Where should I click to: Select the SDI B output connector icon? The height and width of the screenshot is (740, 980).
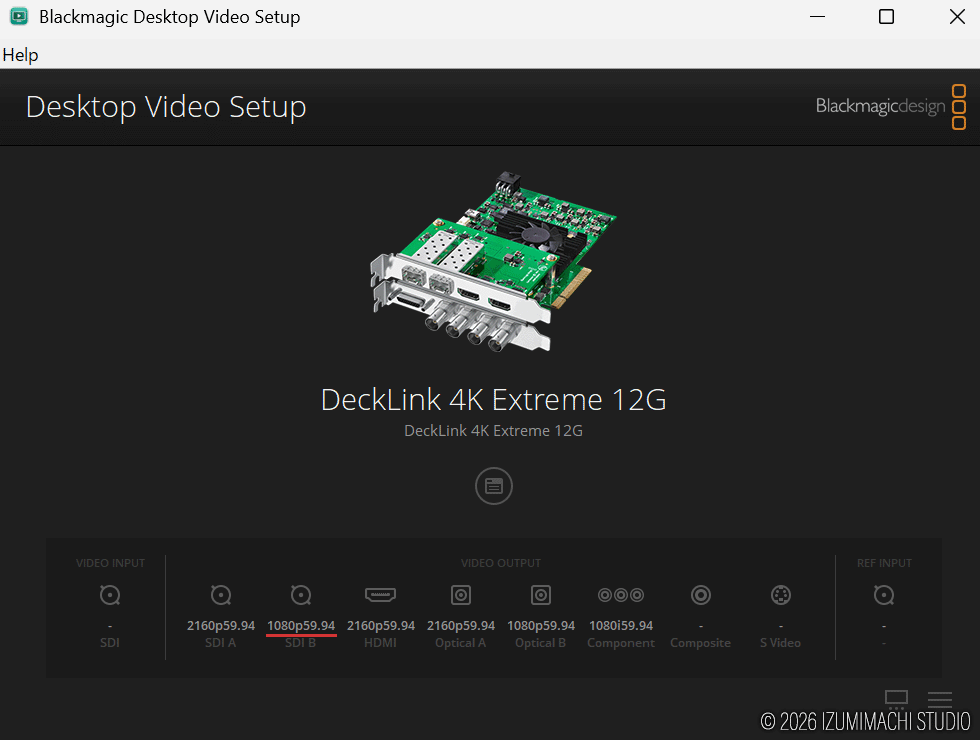(301, 596)
